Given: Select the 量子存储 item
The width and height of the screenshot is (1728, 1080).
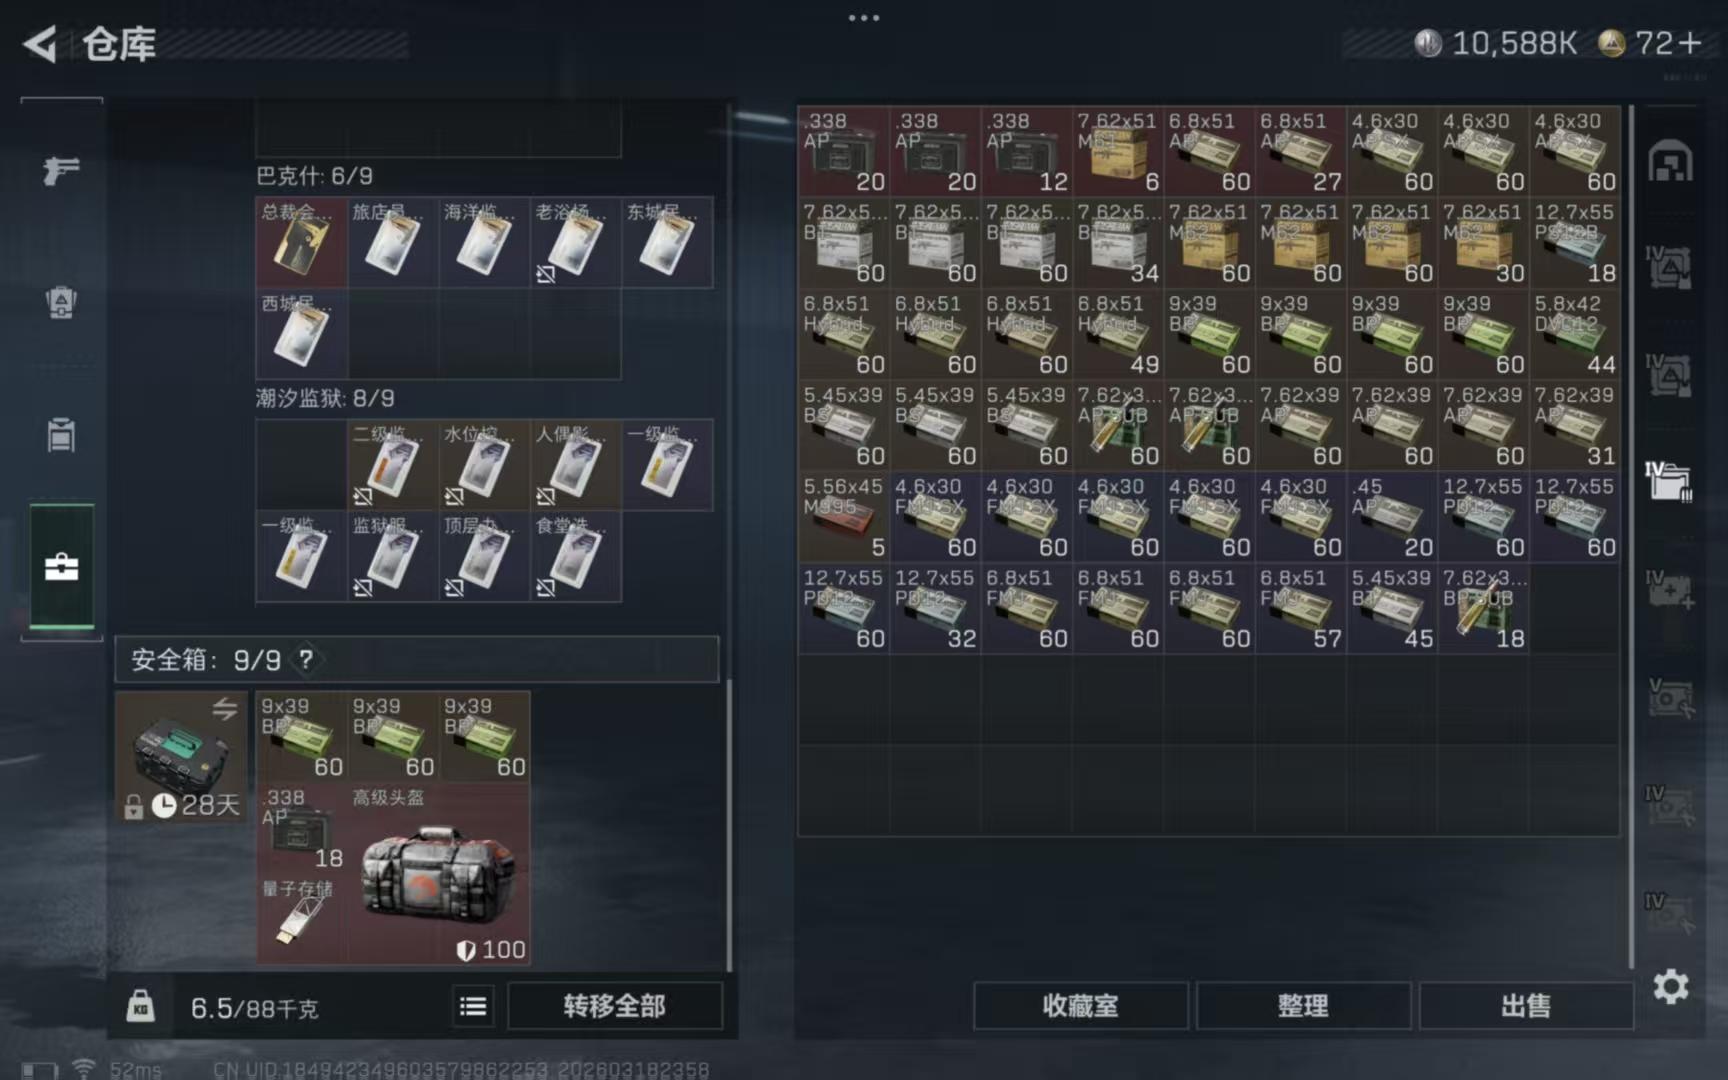Looking at the screenshot, I should coord(301,919).
